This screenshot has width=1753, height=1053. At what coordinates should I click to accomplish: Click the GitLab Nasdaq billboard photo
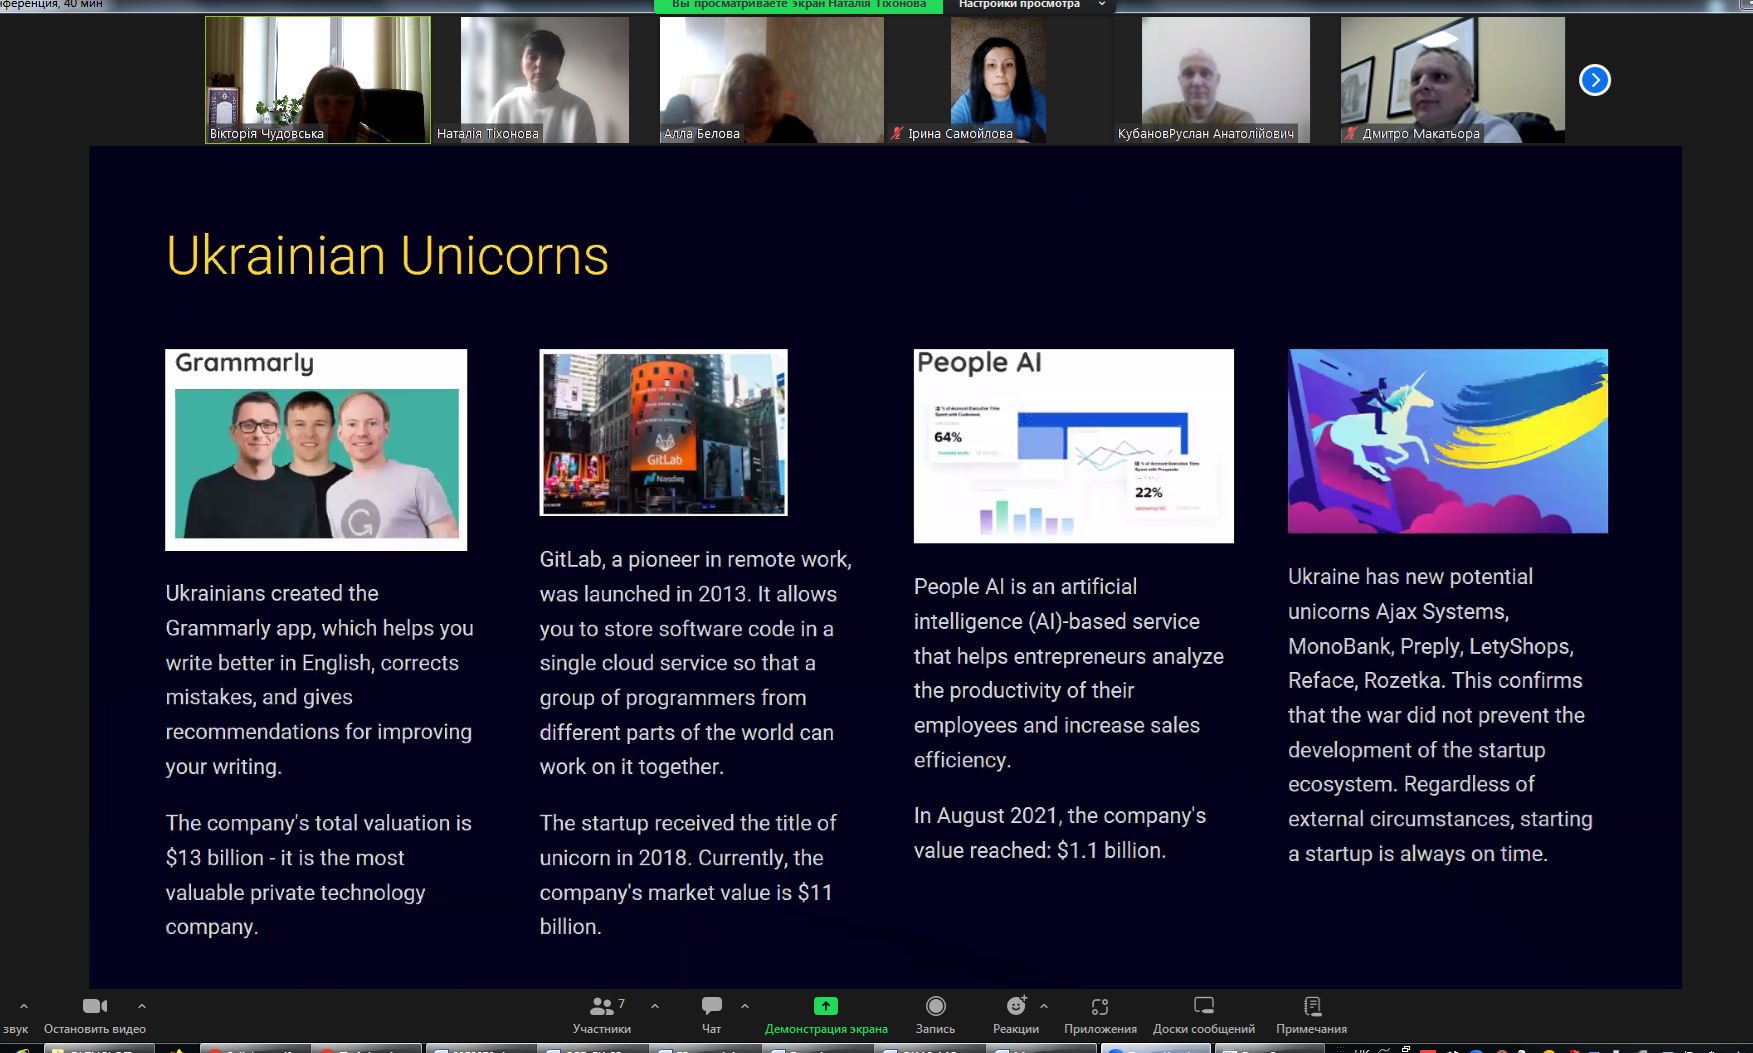[664, 432]
